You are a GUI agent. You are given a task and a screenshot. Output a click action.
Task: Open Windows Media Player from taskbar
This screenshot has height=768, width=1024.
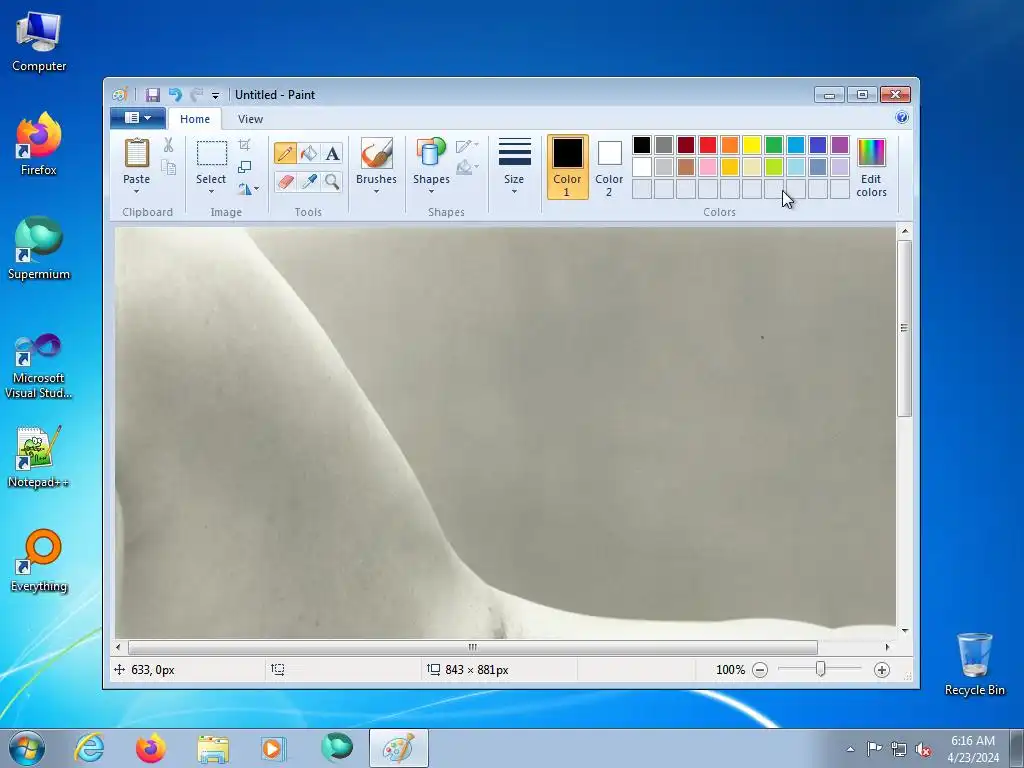click(272, 748)
